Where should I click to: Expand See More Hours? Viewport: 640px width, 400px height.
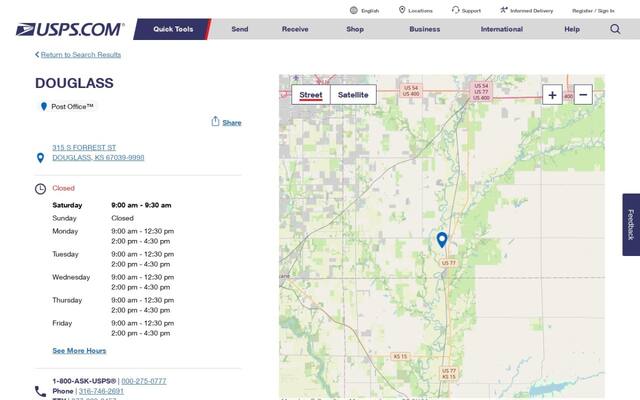79,351
